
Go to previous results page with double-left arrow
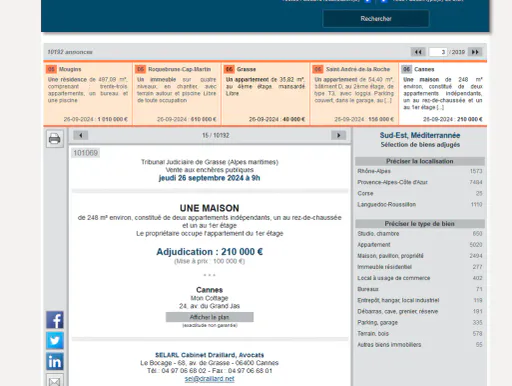418,52
